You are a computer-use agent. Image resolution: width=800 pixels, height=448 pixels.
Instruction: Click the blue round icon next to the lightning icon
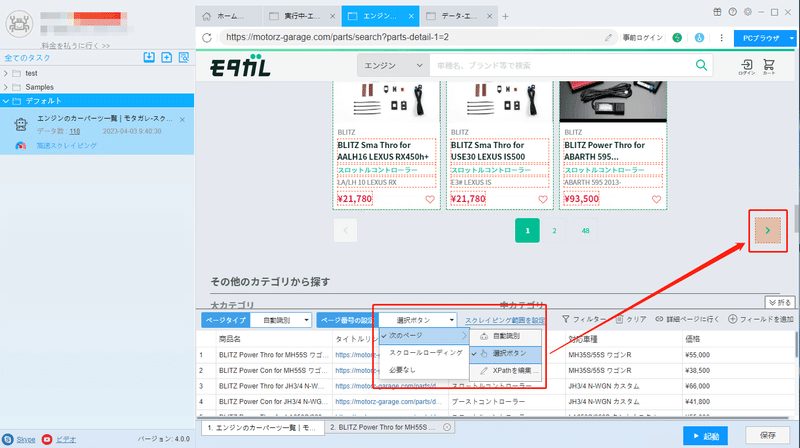699,37
